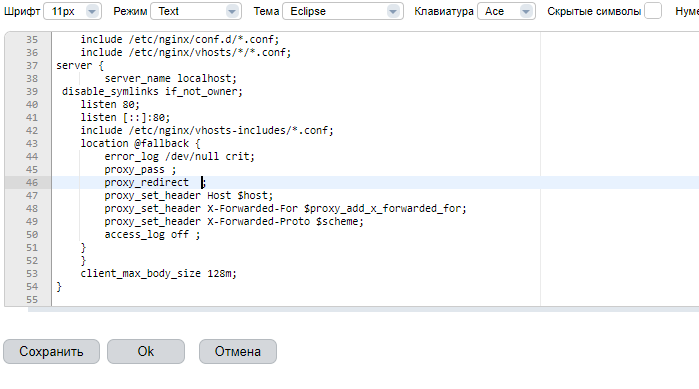Click line number 37 in the gutter

click(x=32, y=66)
